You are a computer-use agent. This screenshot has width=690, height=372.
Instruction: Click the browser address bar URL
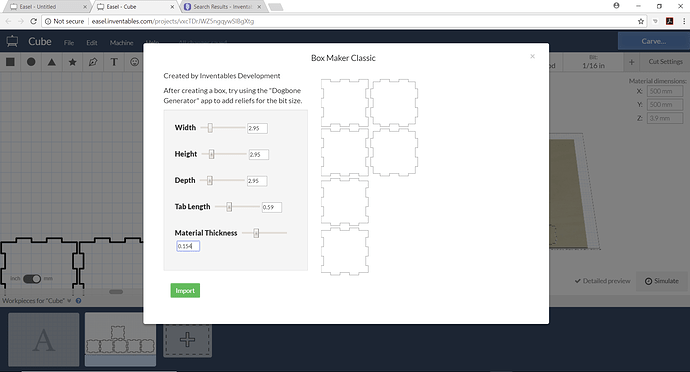tap(173, 21)
